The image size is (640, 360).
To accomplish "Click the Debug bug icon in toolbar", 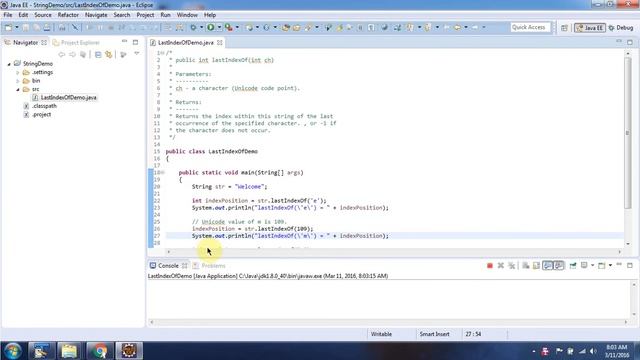I will 193,27.
